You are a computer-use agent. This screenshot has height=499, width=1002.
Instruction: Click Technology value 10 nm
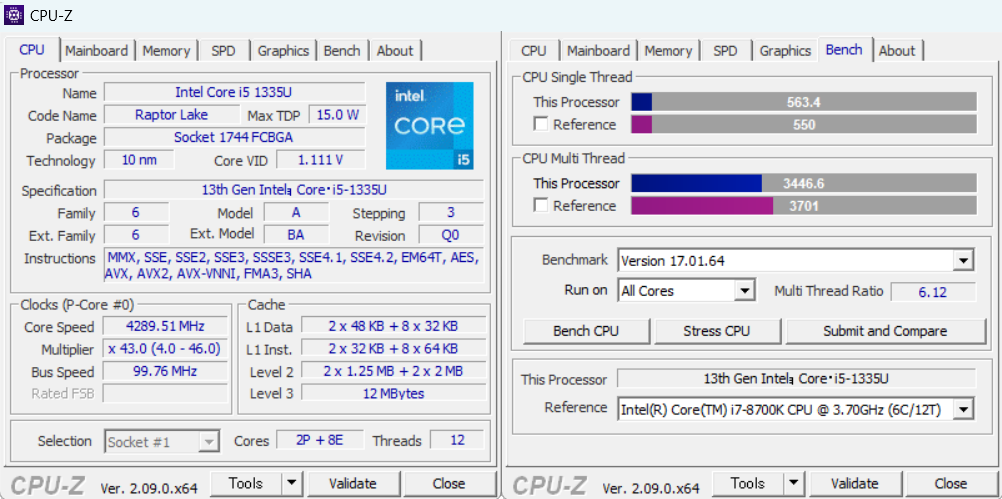click(x=139, y=160)
